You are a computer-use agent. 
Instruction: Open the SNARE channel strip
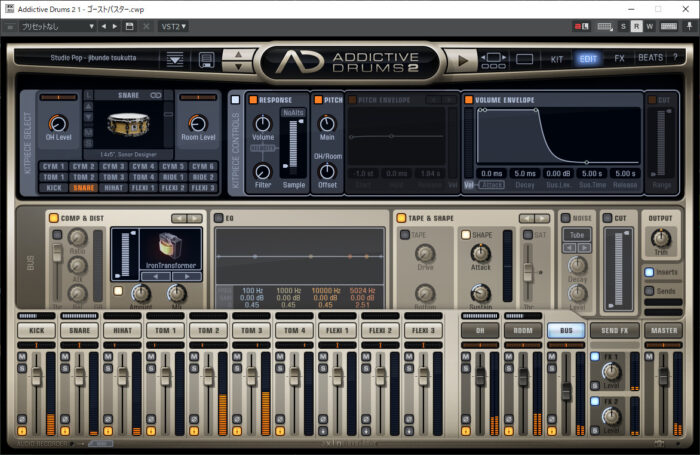(x=79, y=330)
